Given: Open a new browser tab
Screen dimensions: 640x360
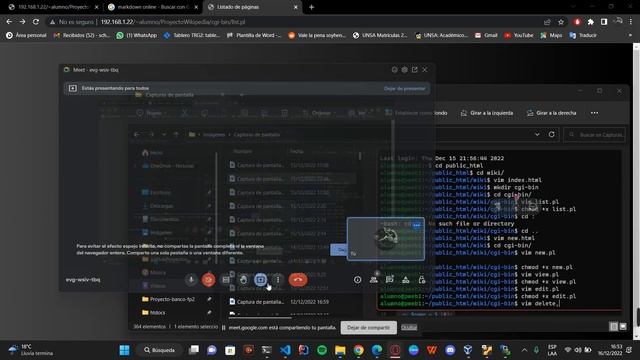Looking at the screenshot, I should click(311, 7).
